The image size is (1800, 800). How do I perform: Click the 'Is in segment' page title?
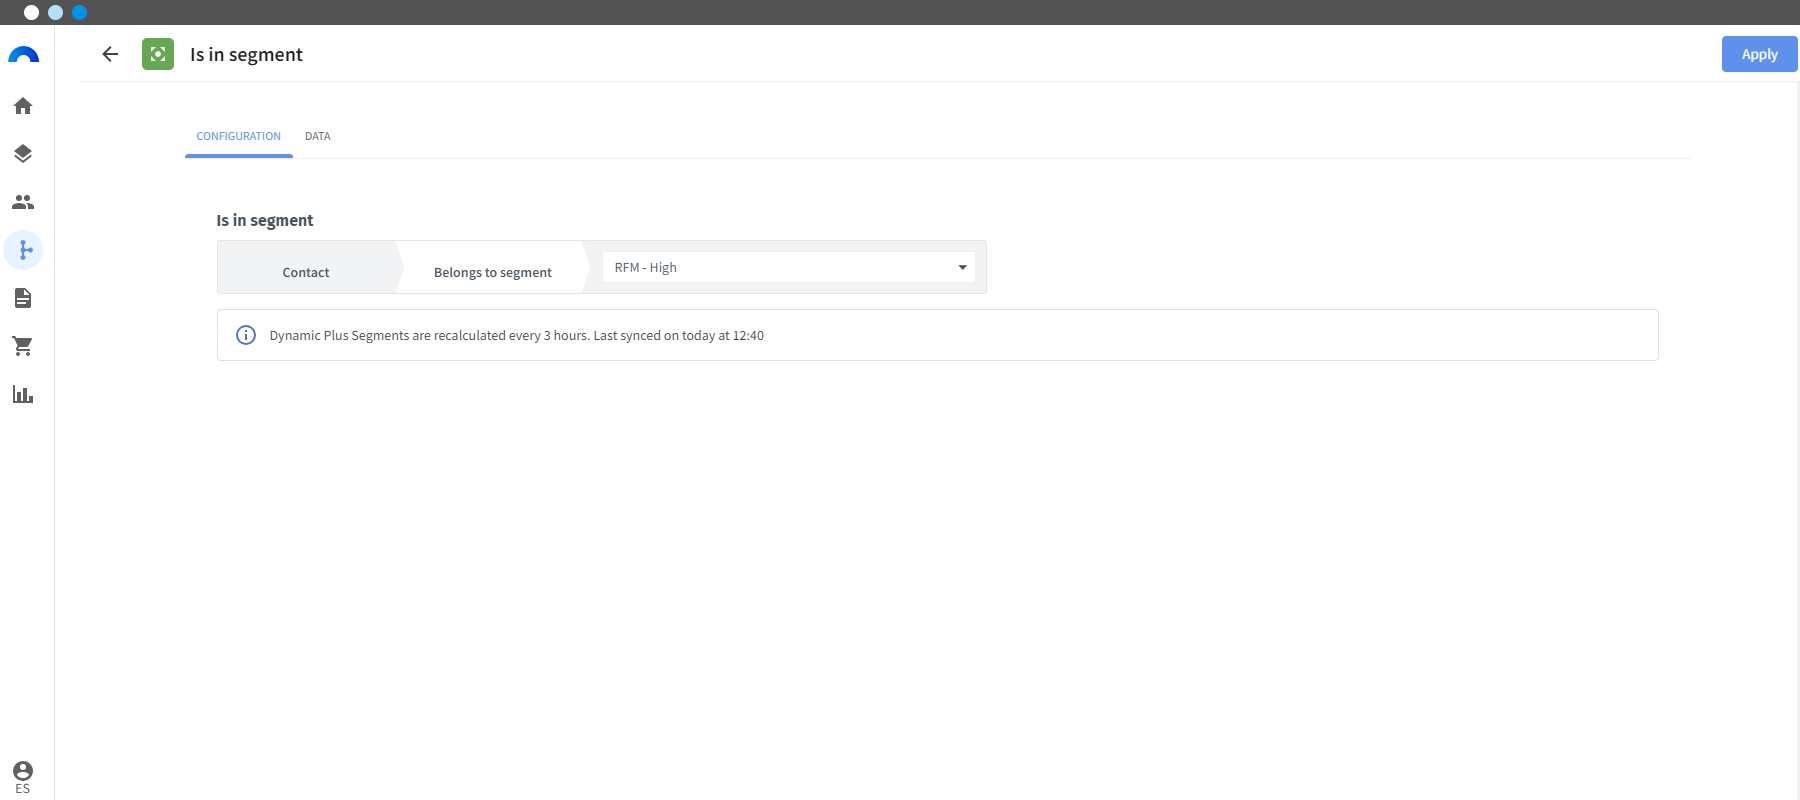[x=246, y=54]
